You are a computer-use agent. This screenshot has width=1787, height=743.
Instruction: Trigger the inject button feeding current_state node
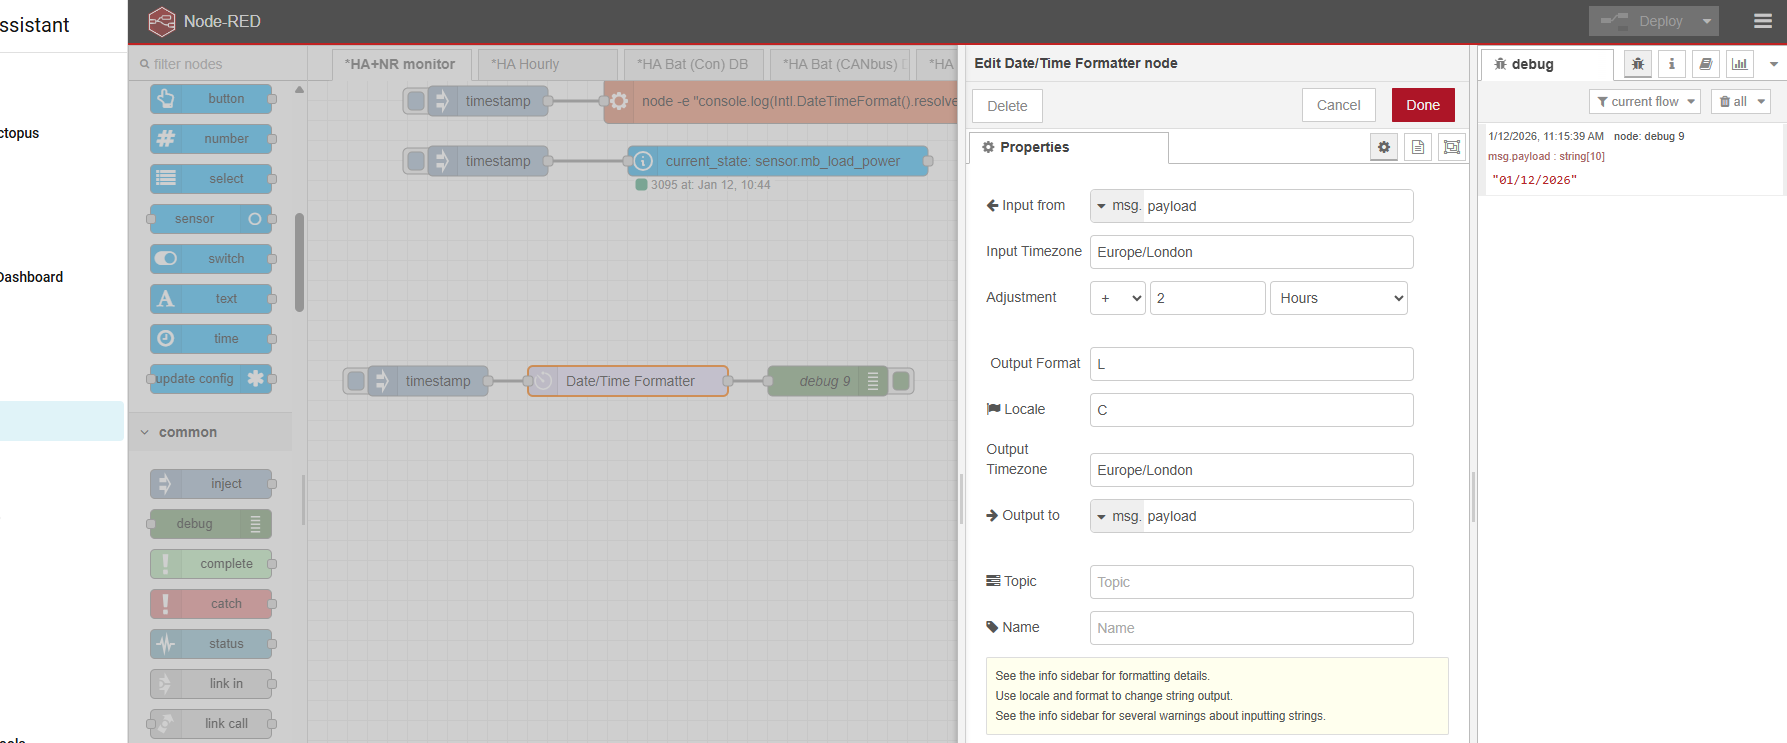click(x=415, y=161)
